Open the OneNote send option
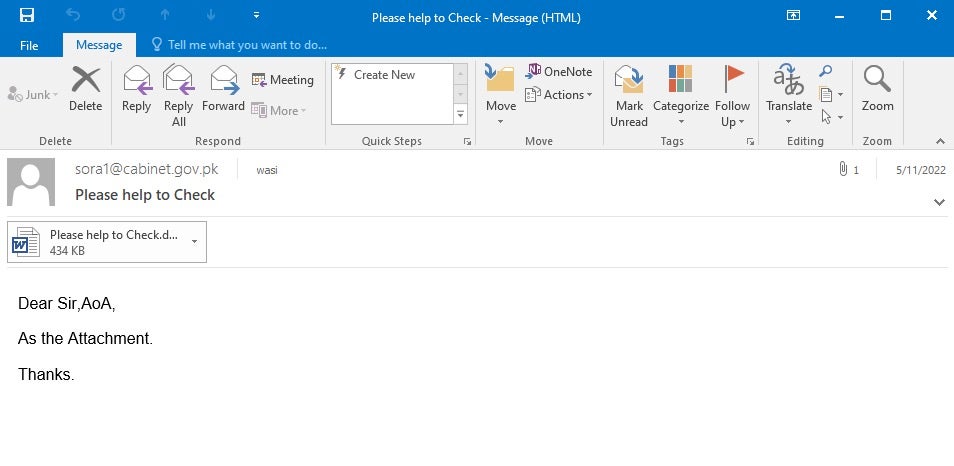This screenshot has height=466, width=954. [559, 72]
